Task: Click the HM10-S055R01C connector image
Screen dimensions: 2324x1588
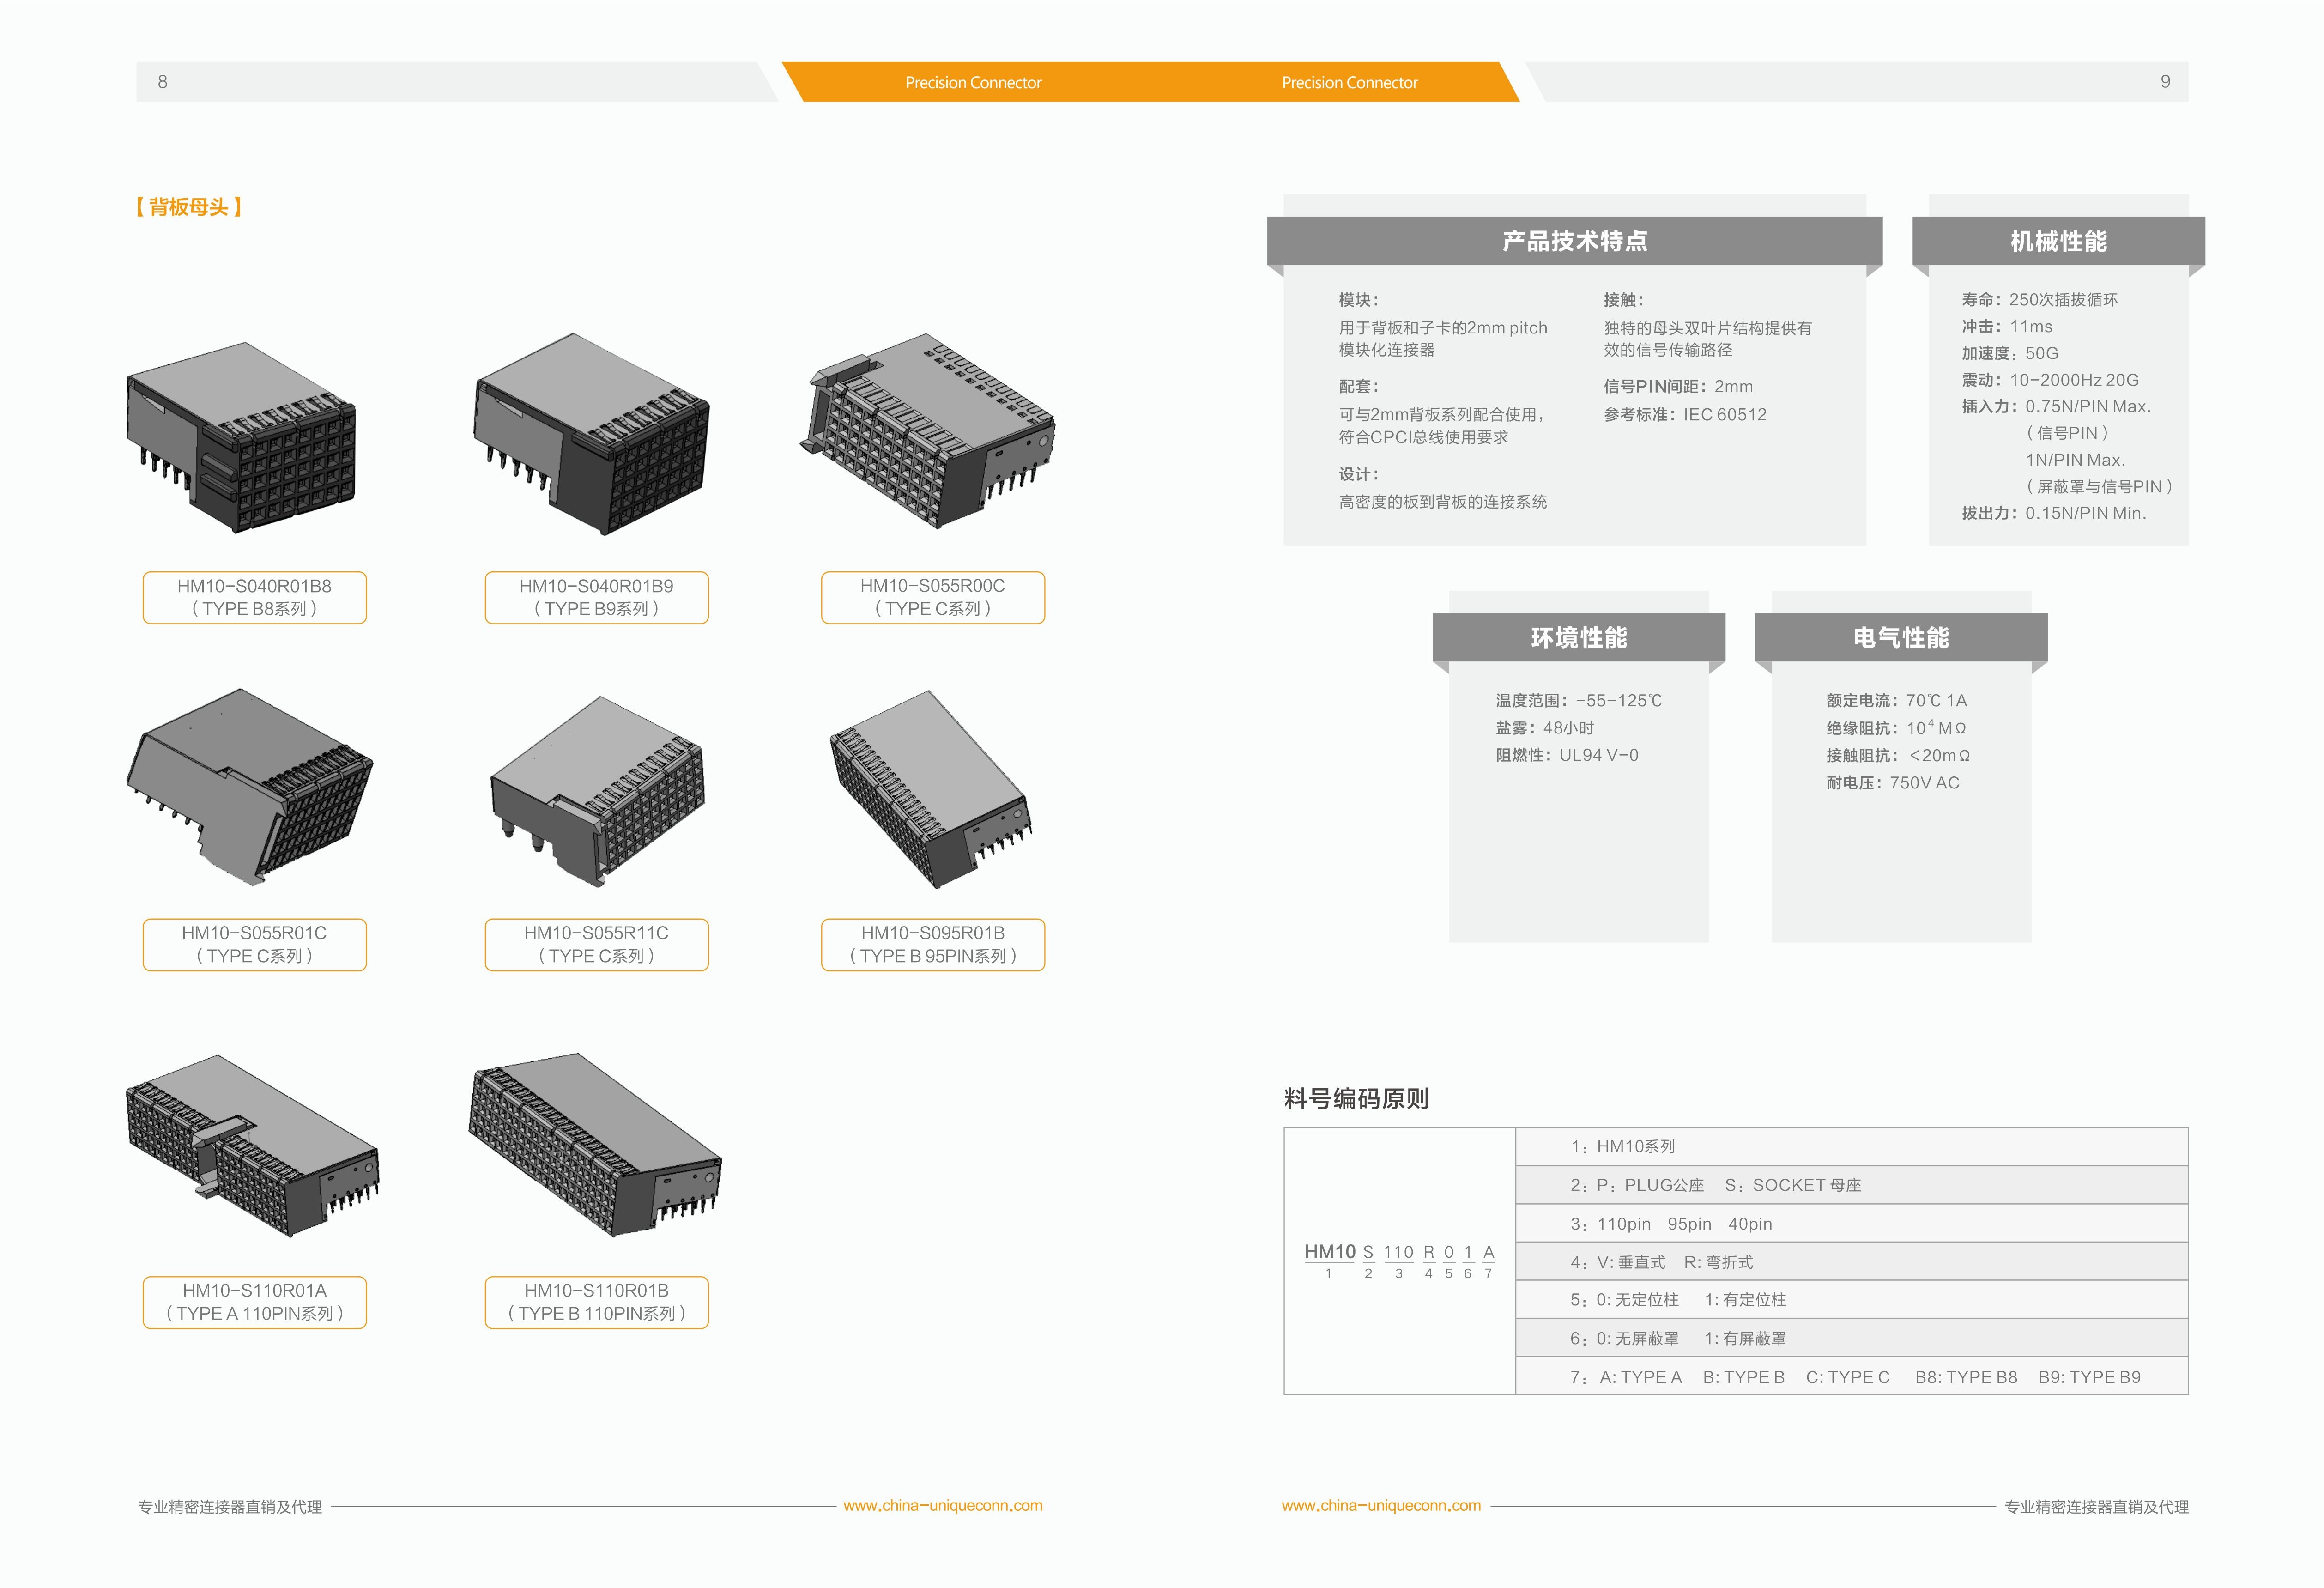Action: point(249,786)
